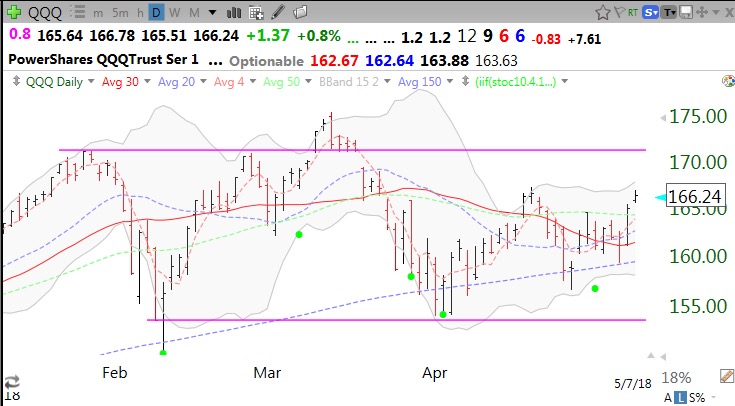Open the chart templates folder icon
Image resolution: width=735 pixels, height=406 pixels.
(x=300, y=12)
